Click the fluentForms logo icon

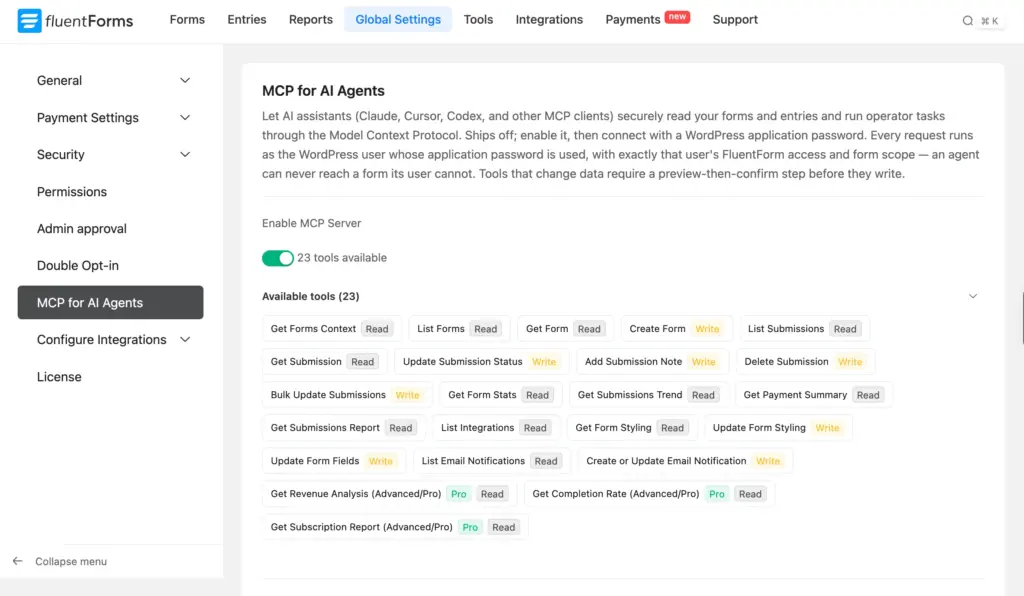(x=29, y=20)
